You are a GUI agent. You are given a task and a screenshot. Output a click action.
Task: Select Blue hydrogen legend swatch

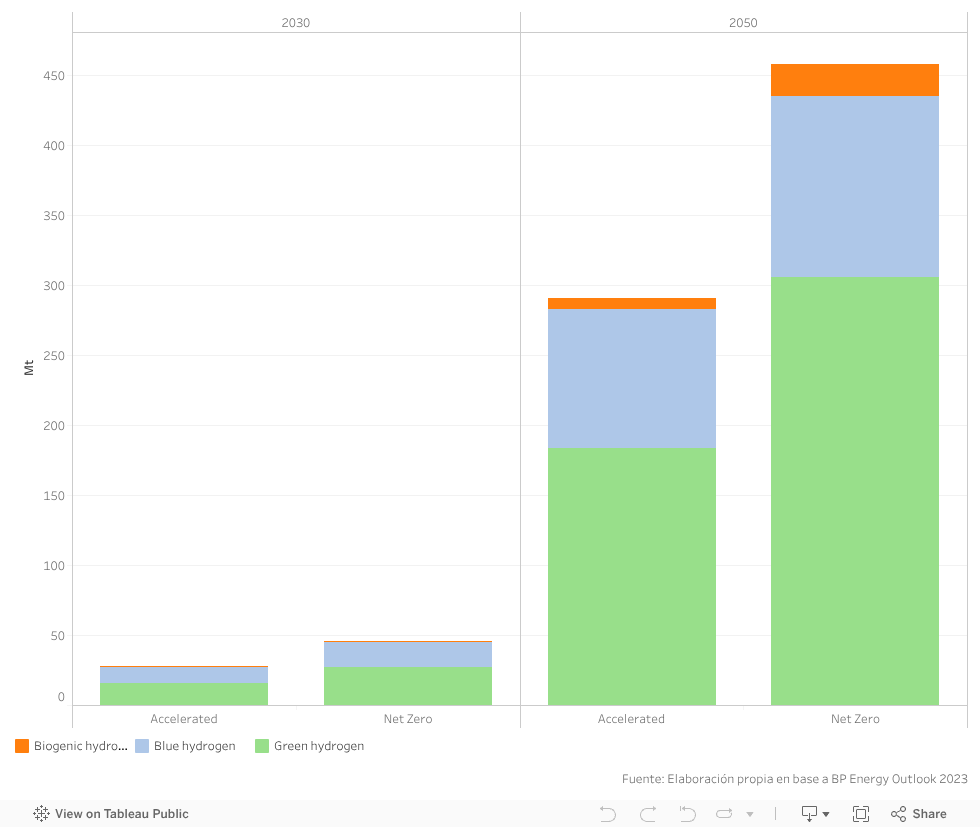pos(142,746)
